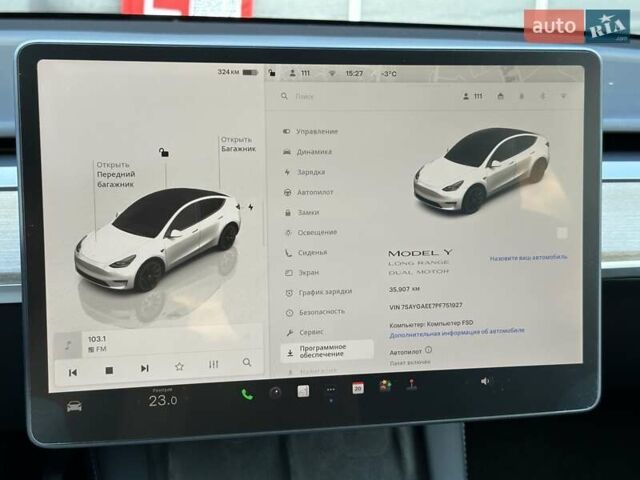The height and width of the screenshot is (480, 640).
Task: Tap the Bluetooth icon in settings header
Action: point(542,96)
